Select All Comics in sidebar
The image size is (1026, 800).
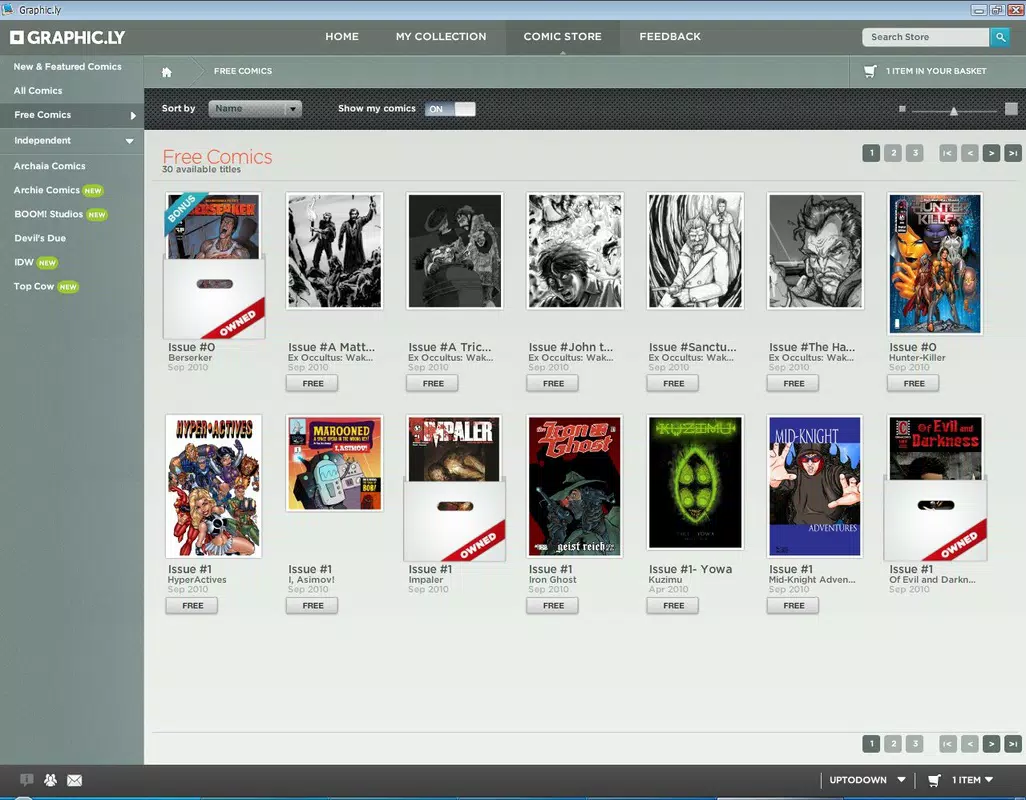(x=38, y=91)
